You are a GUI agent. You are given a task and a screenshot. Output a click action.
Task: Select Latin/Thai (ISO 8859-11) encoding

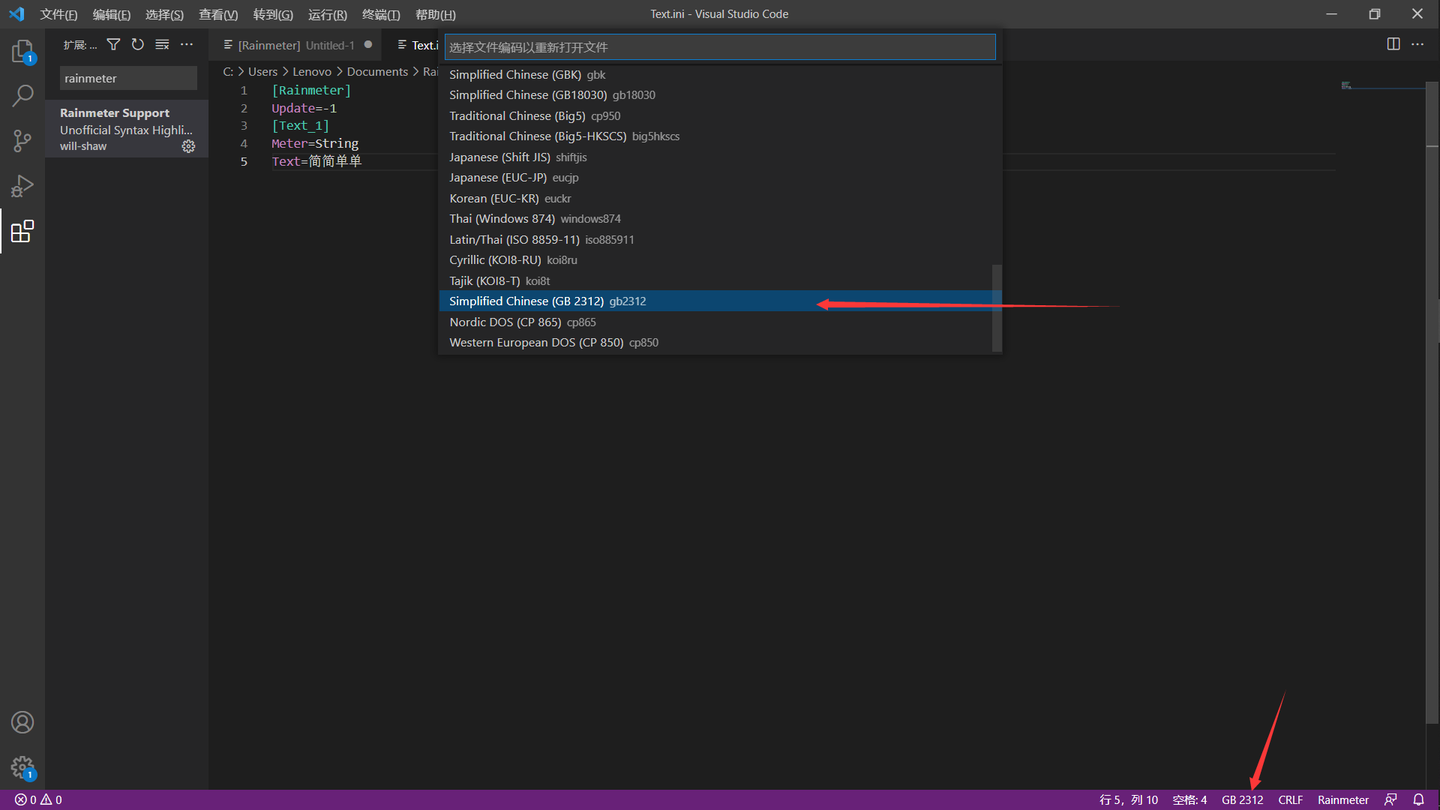pyautogui.click(x=720, y=240)
